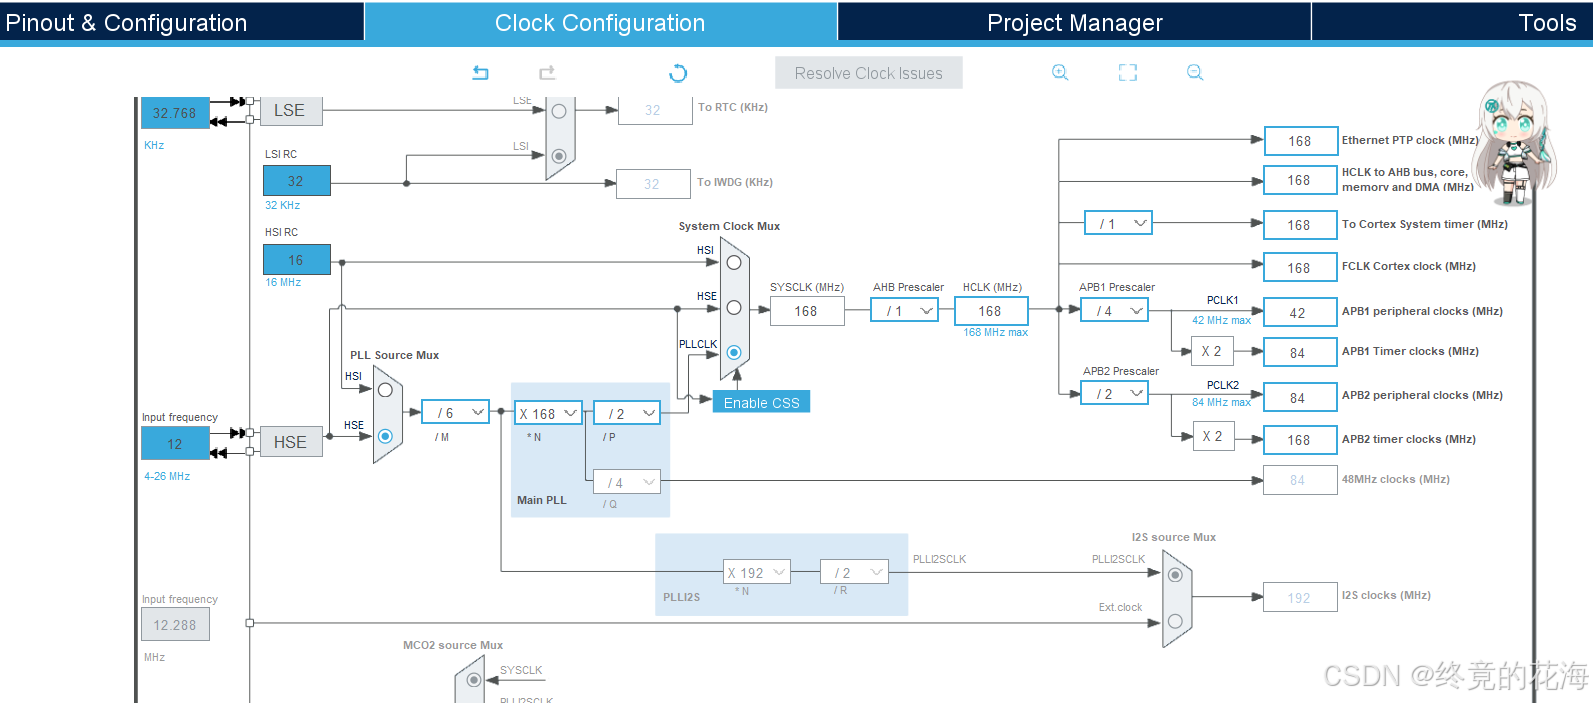This screenshot has height=703, width=1593.
Task: Open PLLI2S /R divider dropdown
Action: (854, 572)
